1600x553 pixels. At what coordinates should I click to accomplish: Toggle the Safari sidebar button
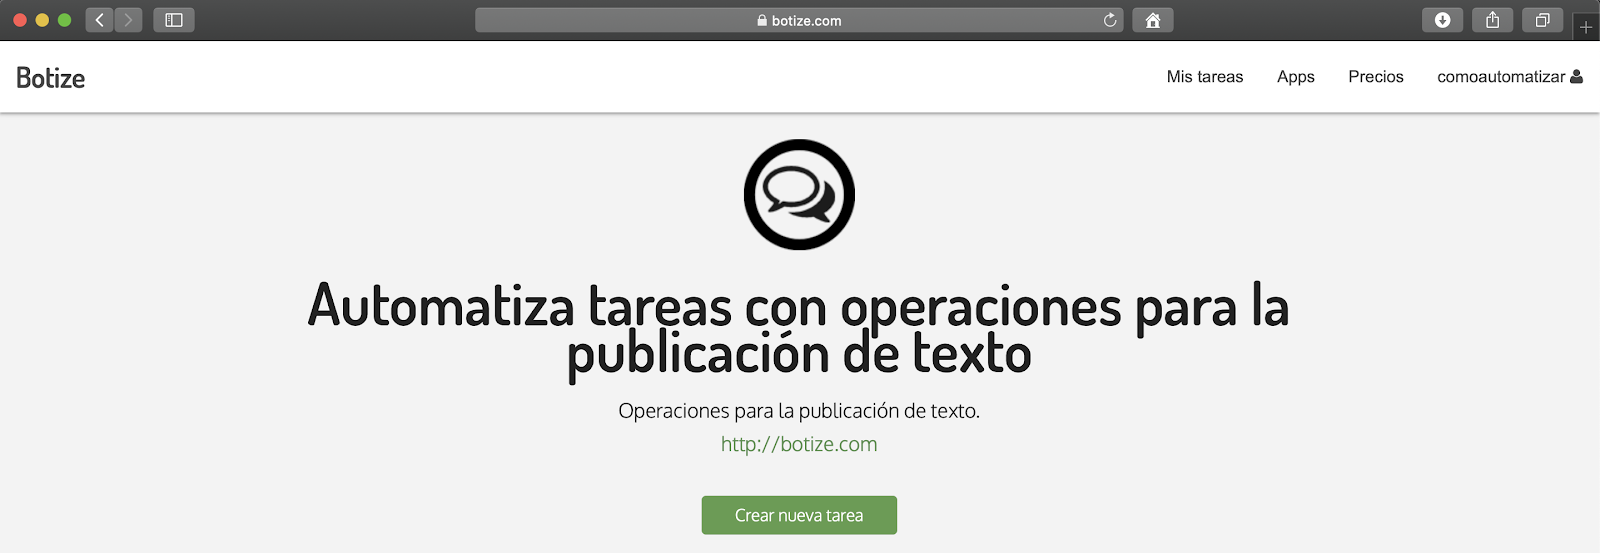pyautogui.click(x=174, y=20)
